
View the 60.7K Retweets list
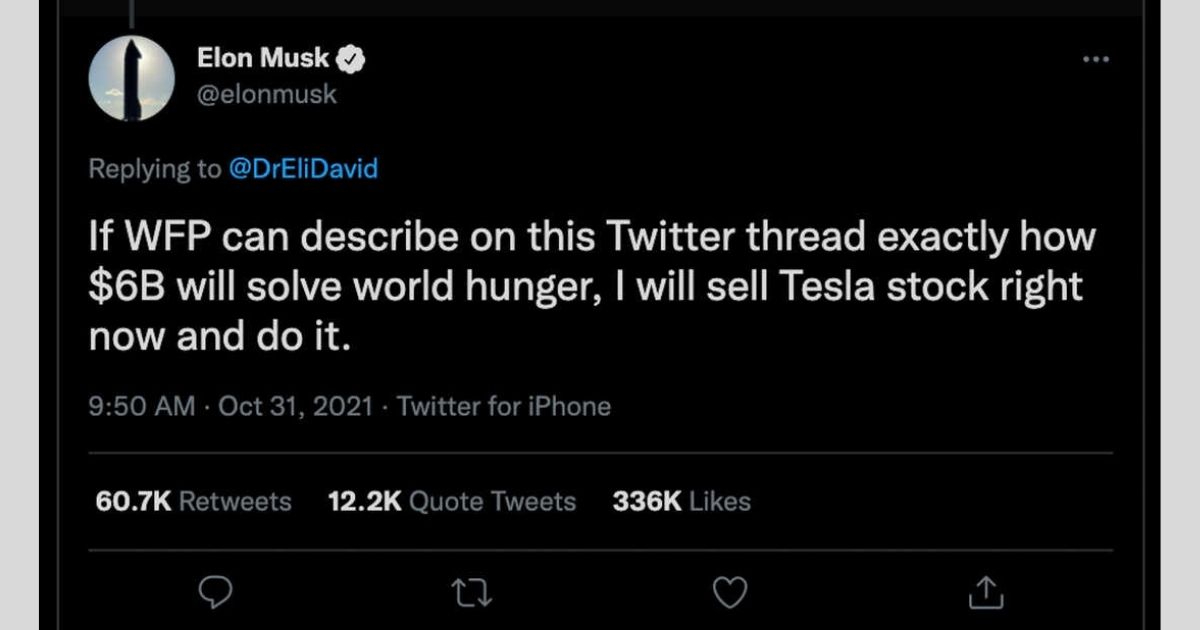click(x=193, y=501)
